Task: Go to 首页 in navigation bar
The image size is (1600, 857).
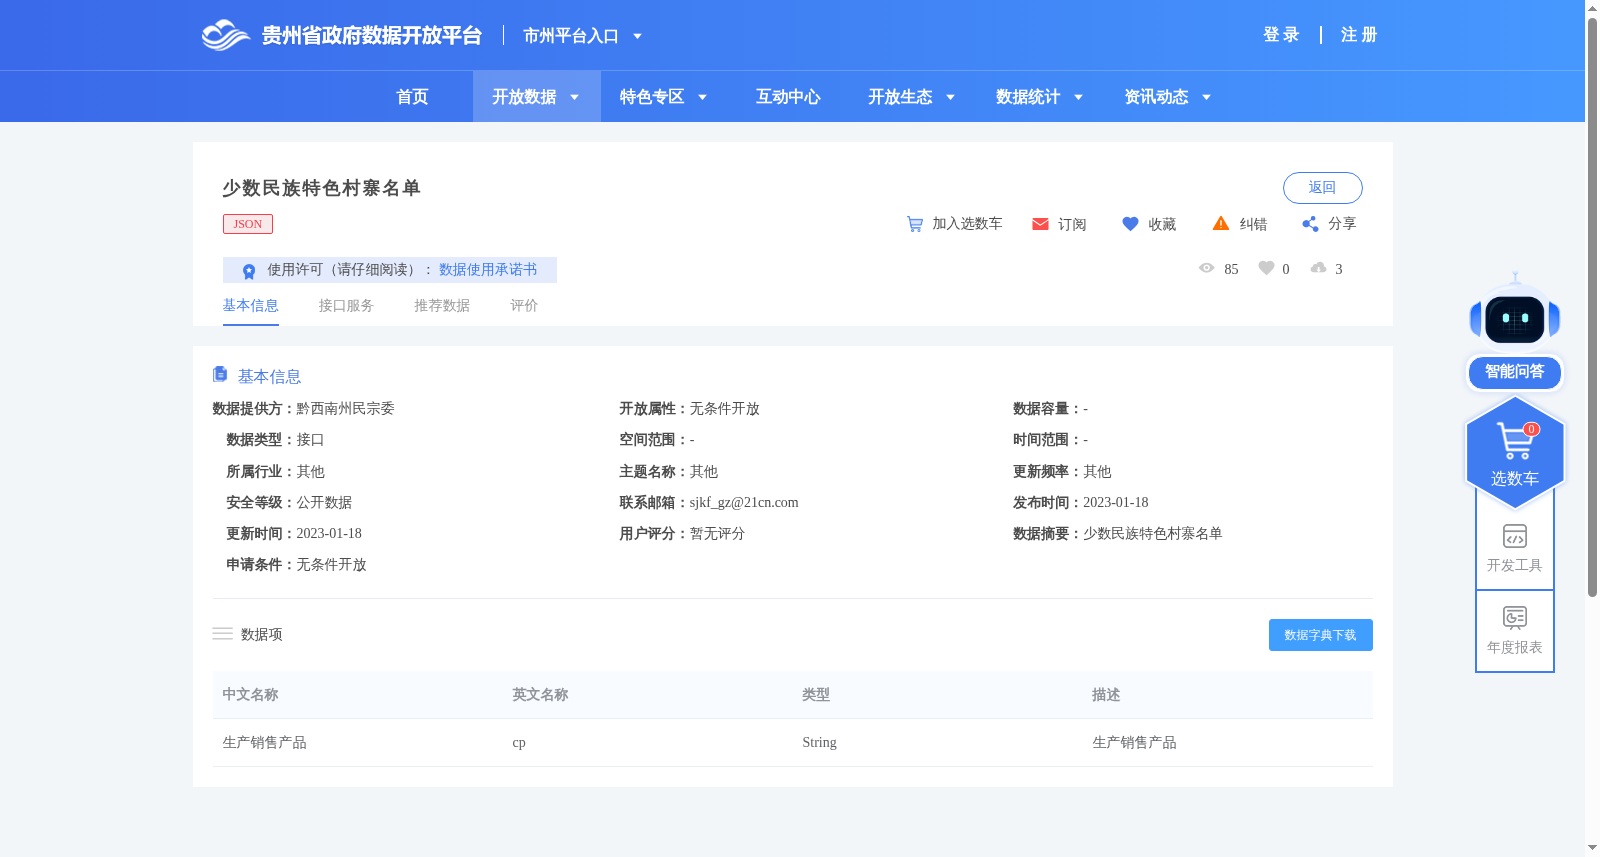Action: click(412, 97)
